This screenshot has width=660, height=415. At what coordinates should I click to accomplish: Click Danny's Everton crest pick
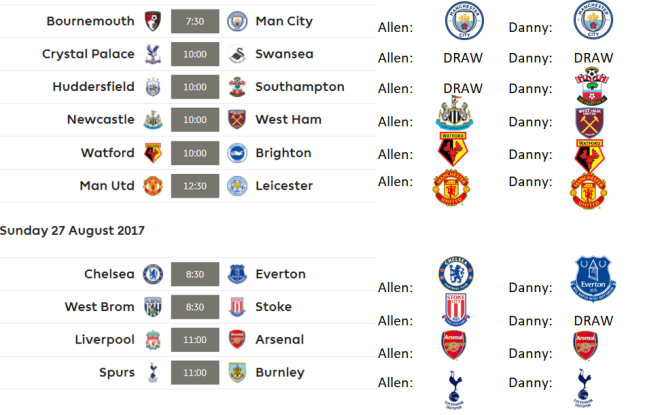click(x=594, y=277)
